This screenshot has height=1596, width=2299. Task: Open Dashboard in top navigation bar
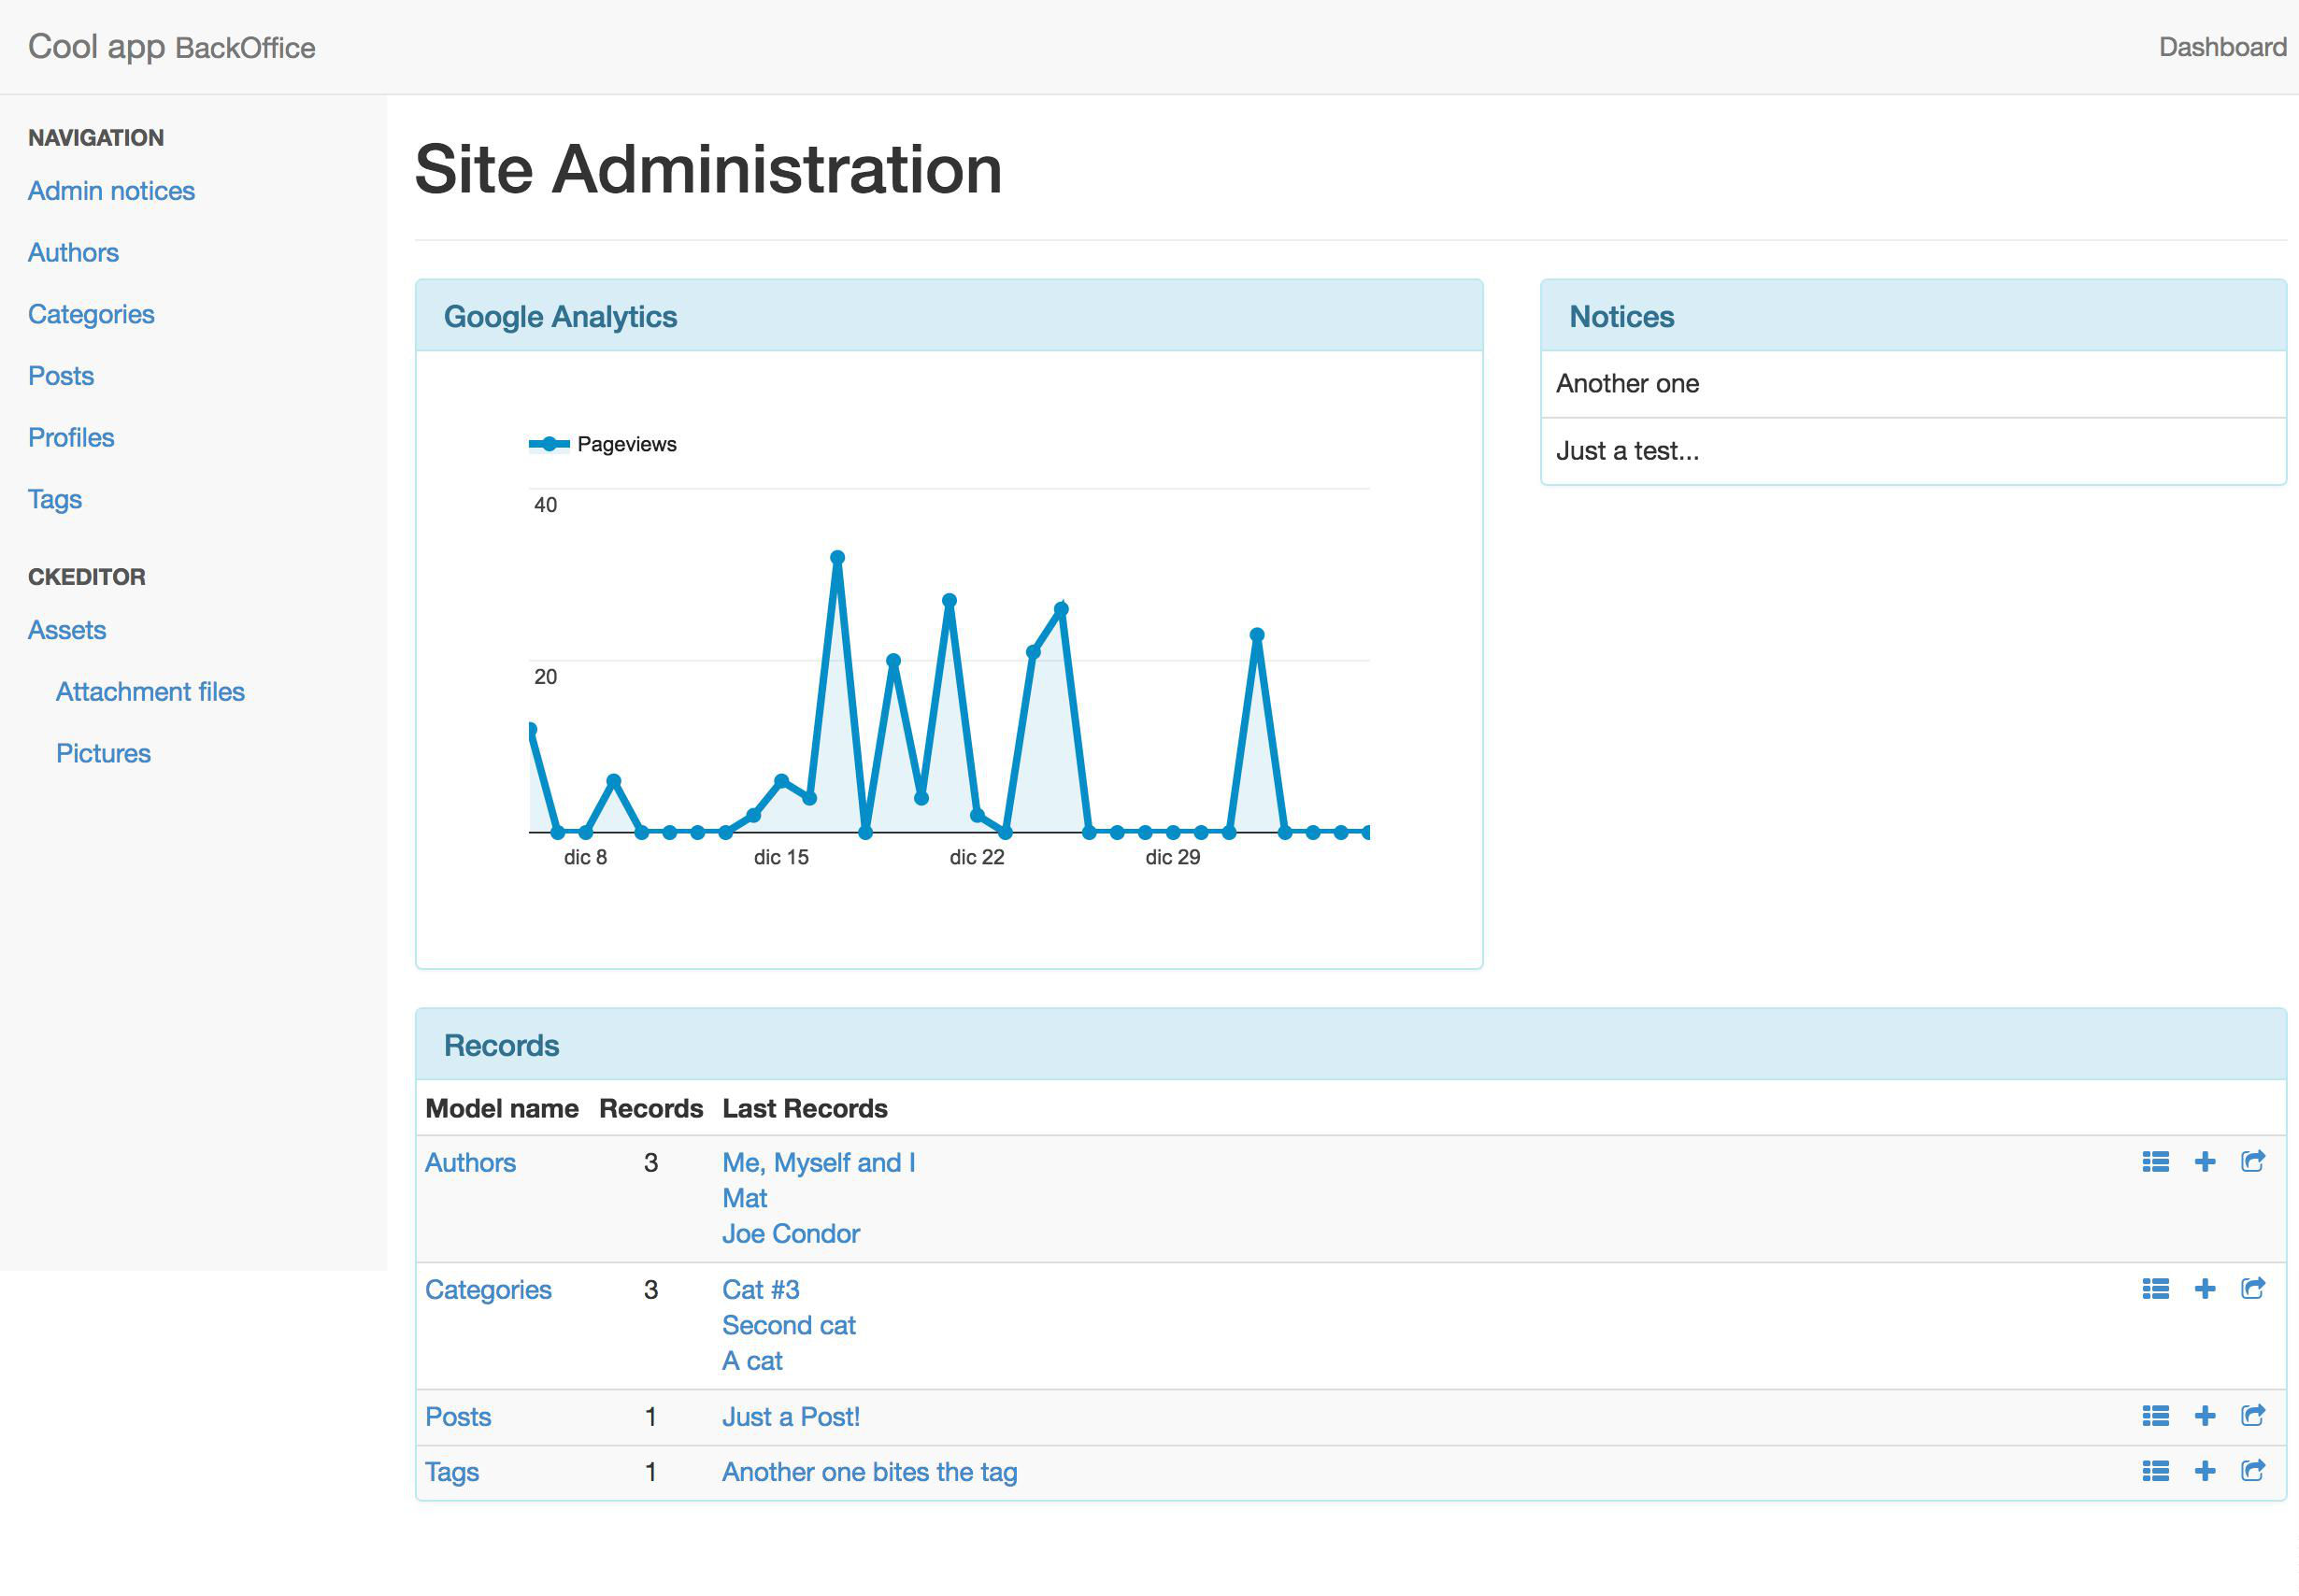(x=2221, y=47)
